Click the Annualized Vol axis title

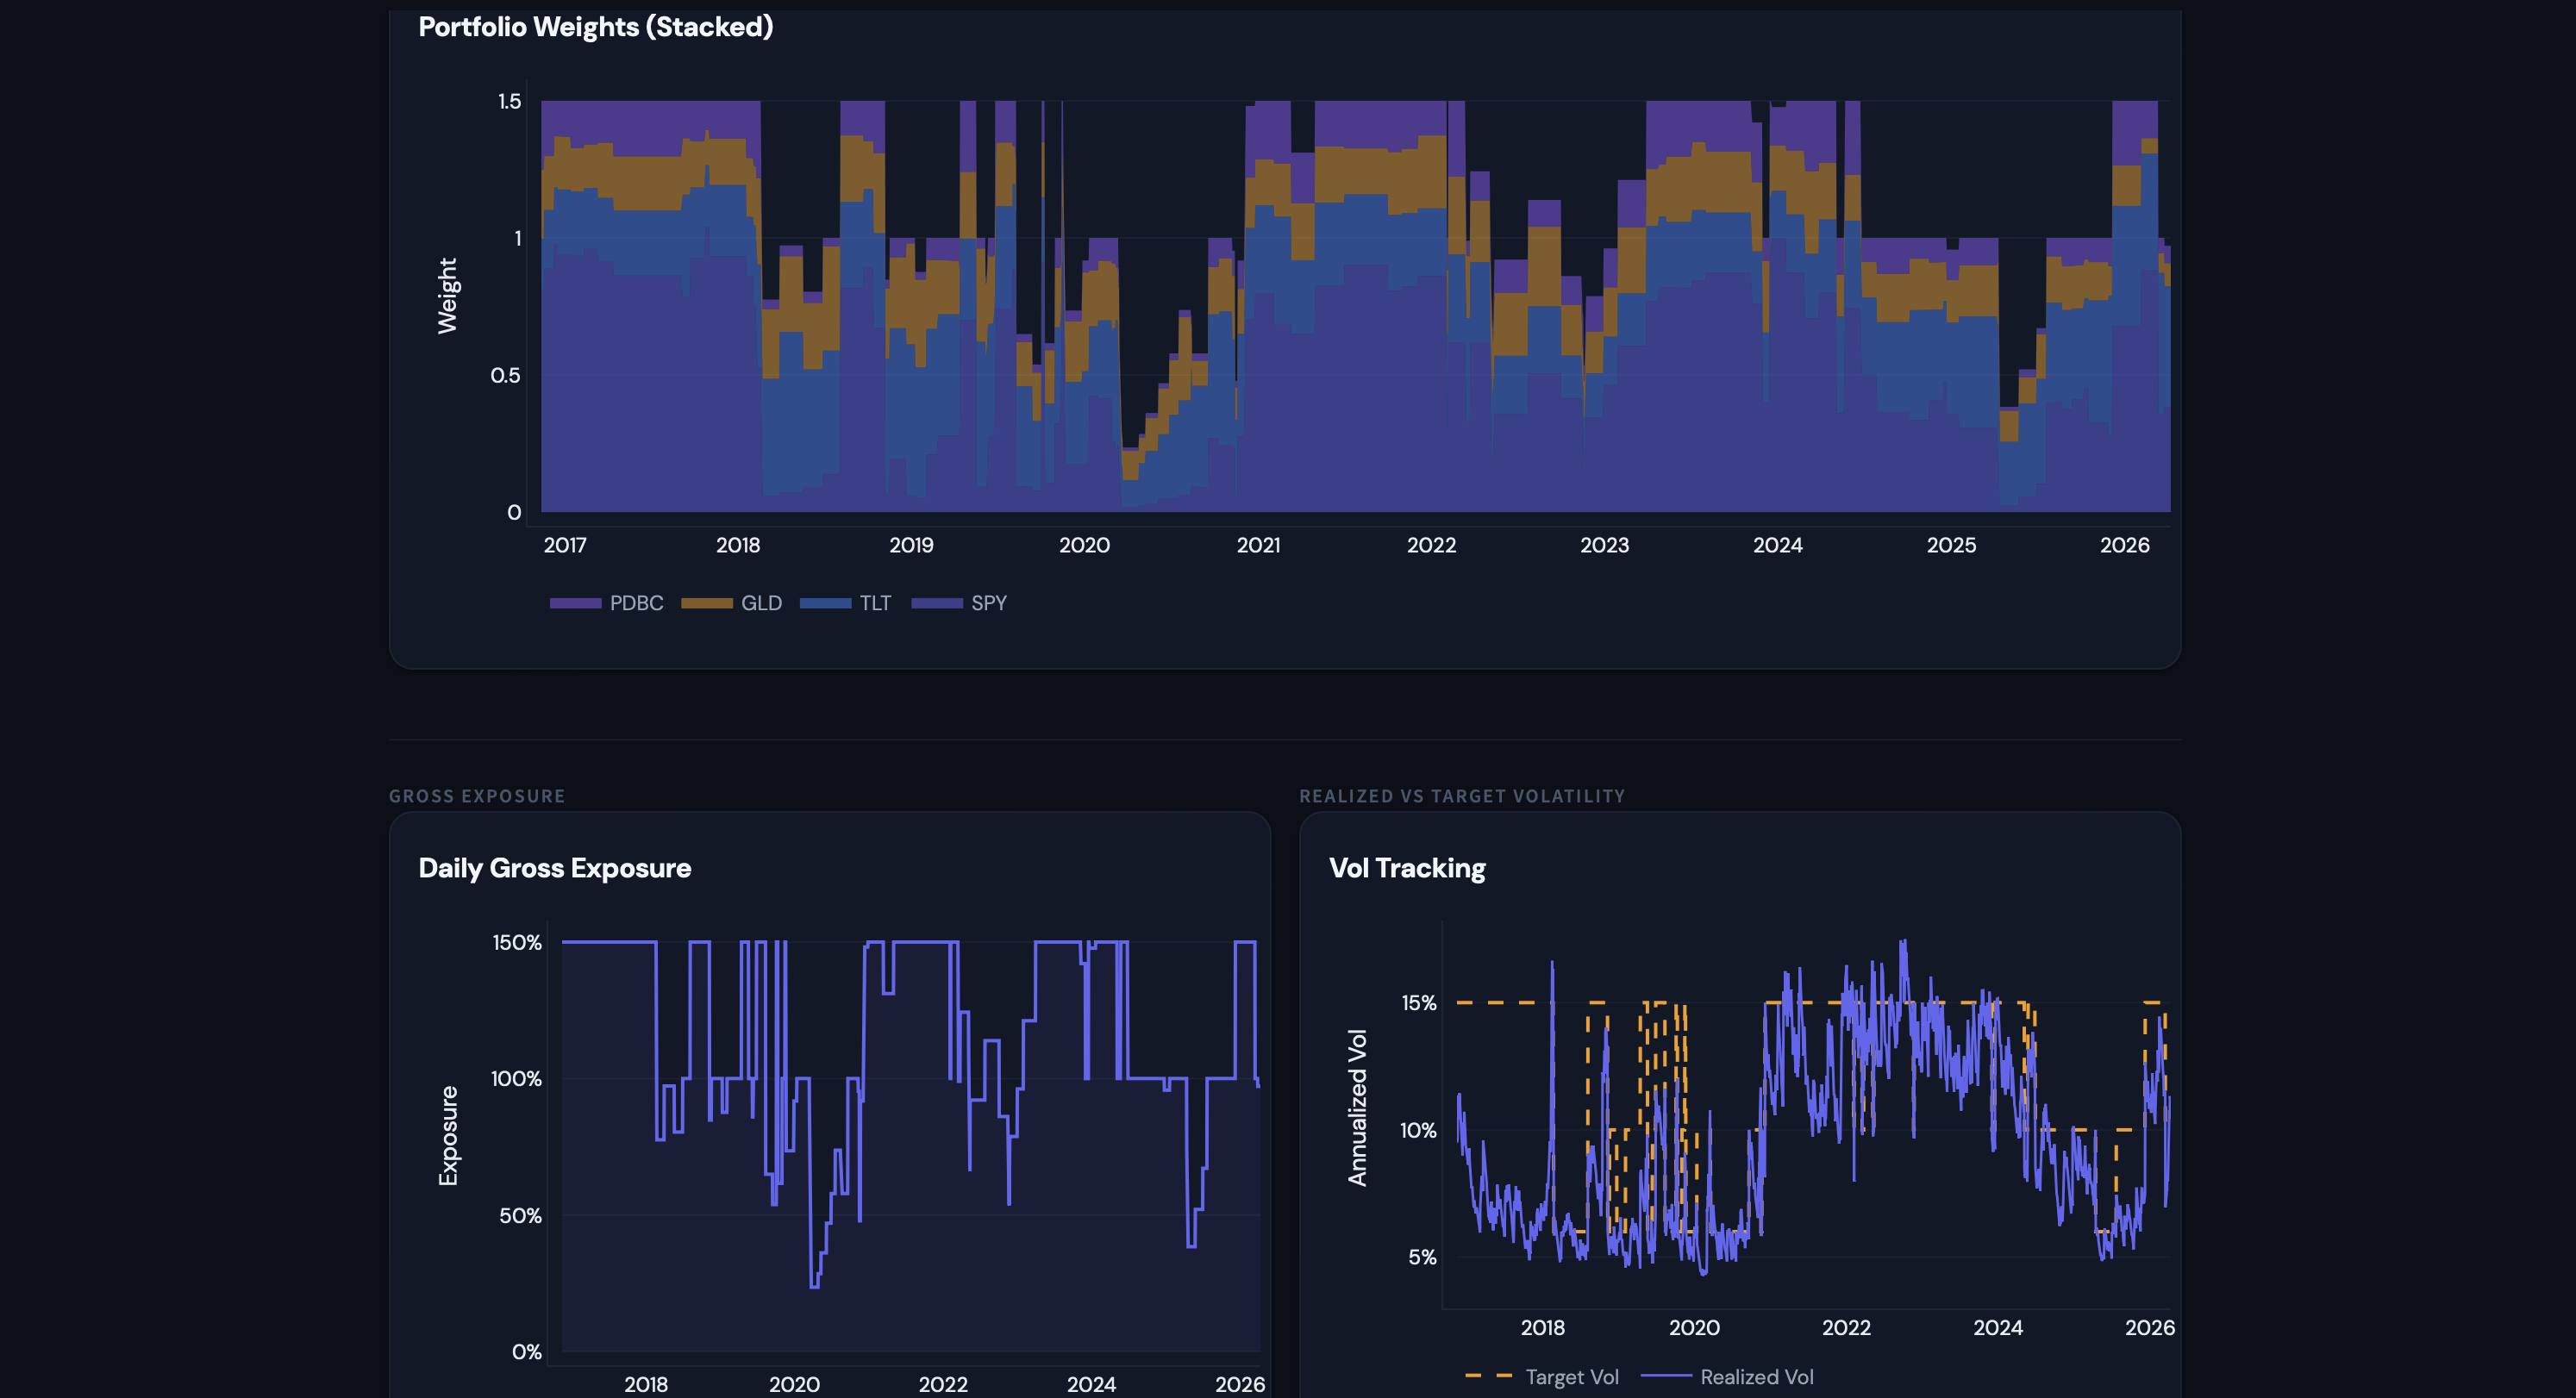tap(1357, 1107)
